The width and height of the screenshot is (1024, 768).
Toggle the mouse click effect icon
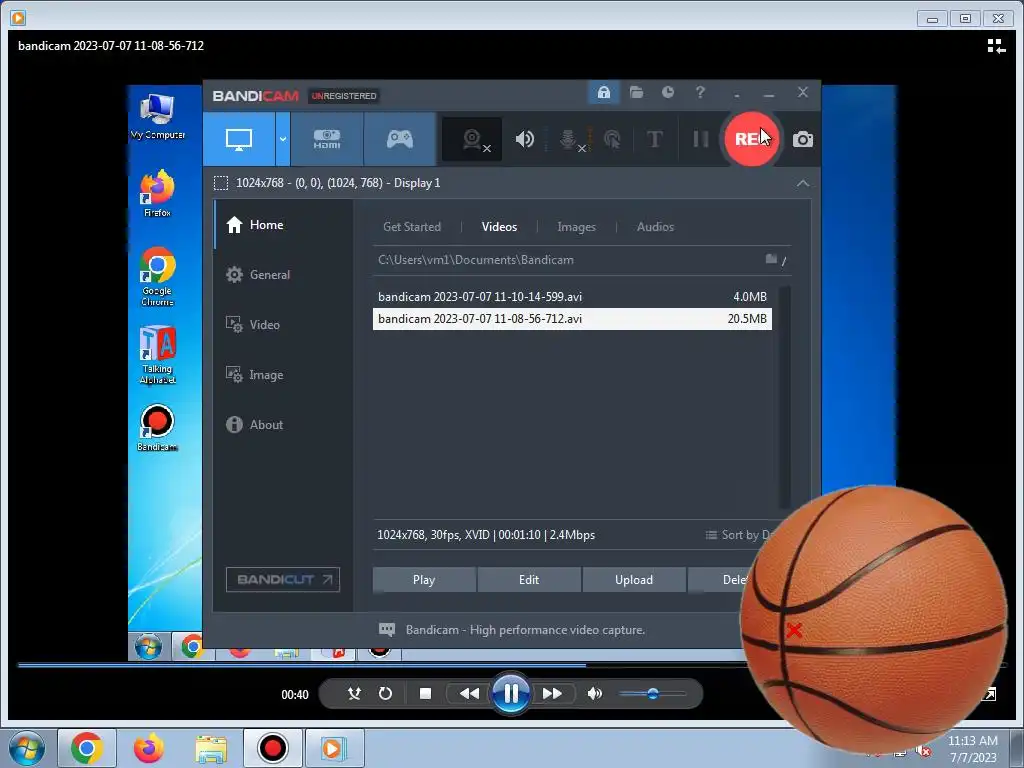pyautogui.click(x=612, y=139)
